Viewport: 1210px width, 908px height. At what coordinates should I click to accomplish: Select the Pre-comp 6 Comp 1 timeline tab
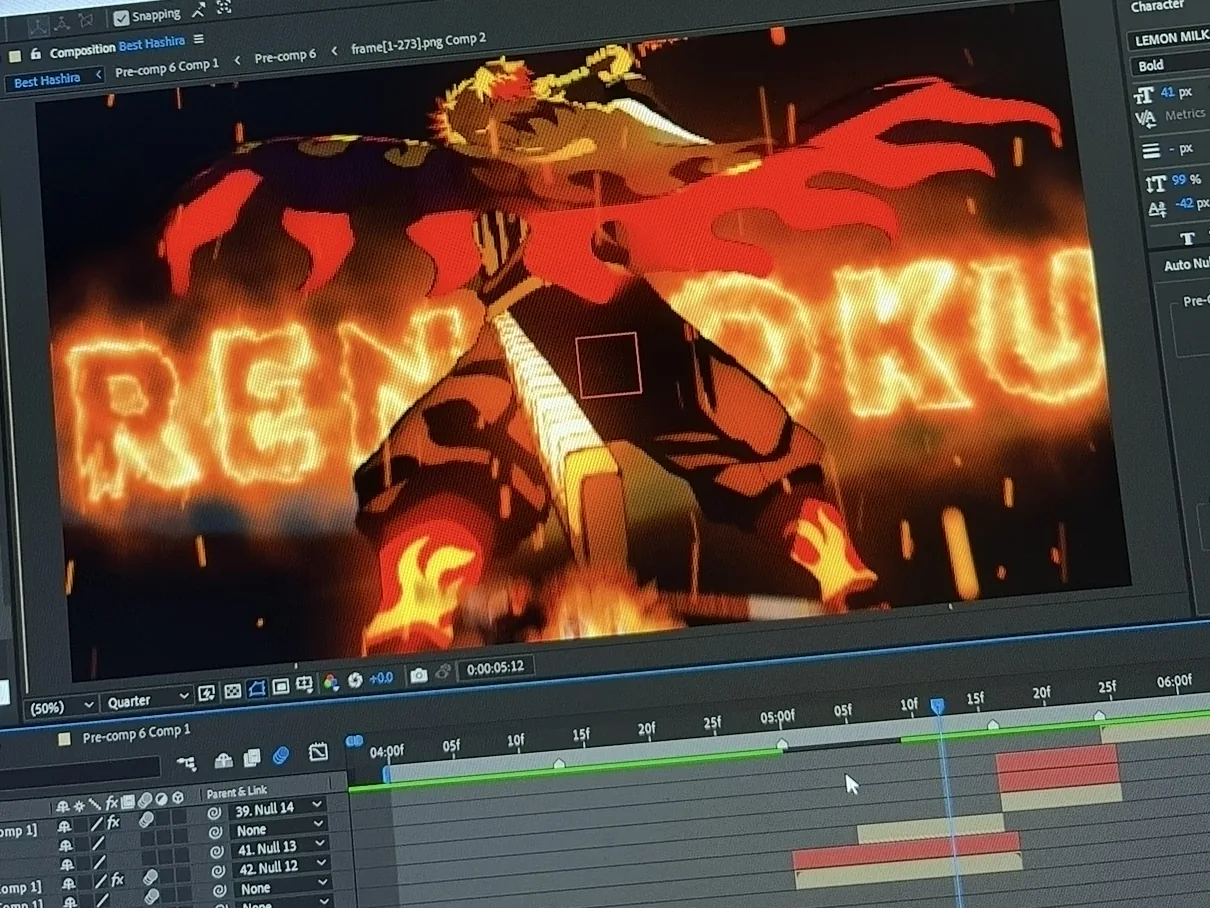click(136, 735)
